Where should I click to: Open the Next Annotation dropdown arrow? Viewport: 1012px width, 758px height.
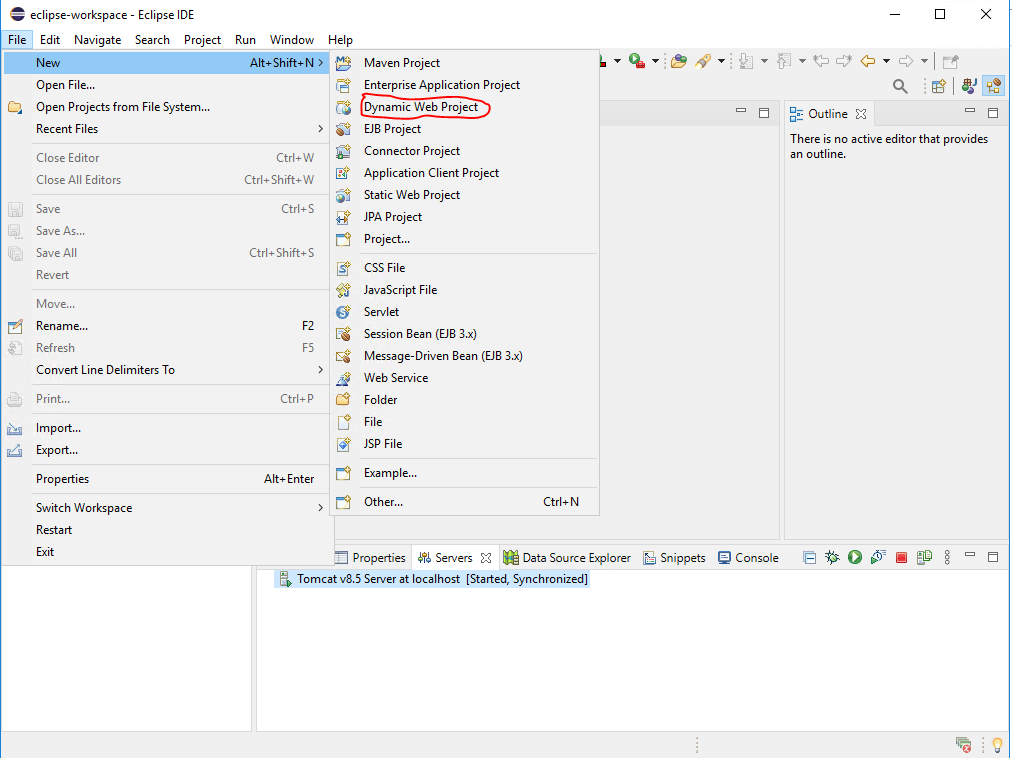(x=764, y=61)
